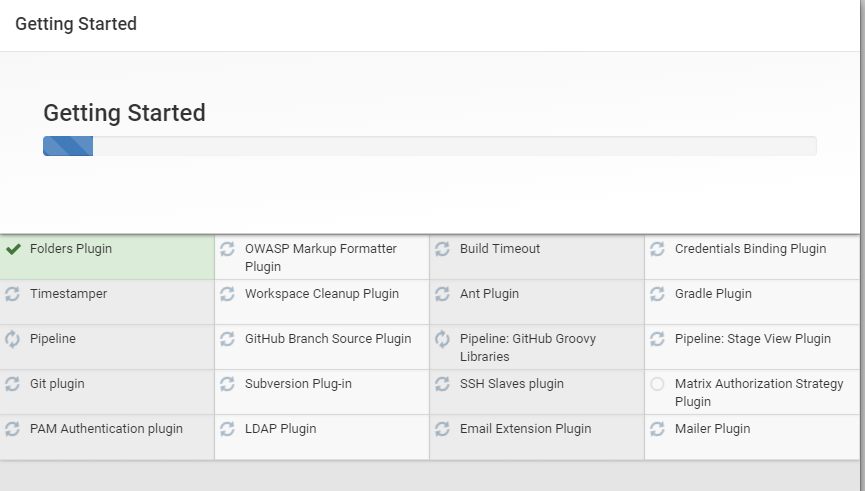Image resolution: width=865 pixels, height=491 pixels.
Task: Click the sync icon beside Build Timeout
Action: pyautogui.click(x=442, y=249)
